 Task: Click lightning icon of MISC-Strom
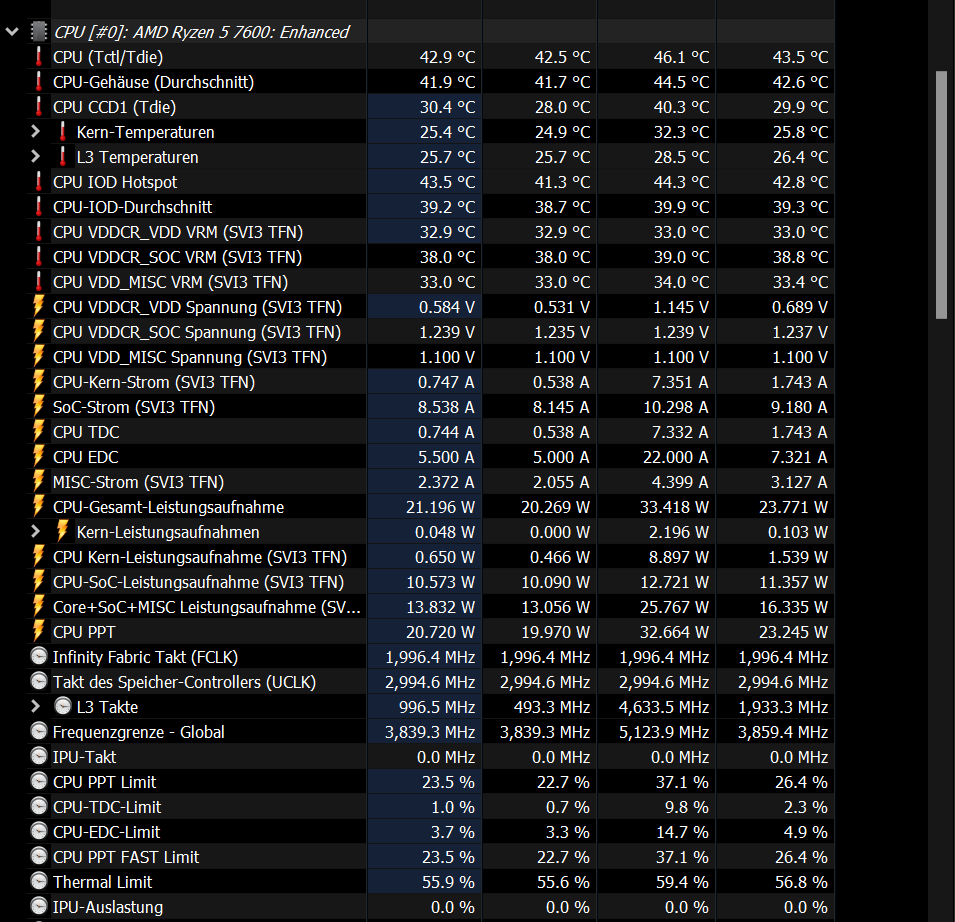[38, 480]
